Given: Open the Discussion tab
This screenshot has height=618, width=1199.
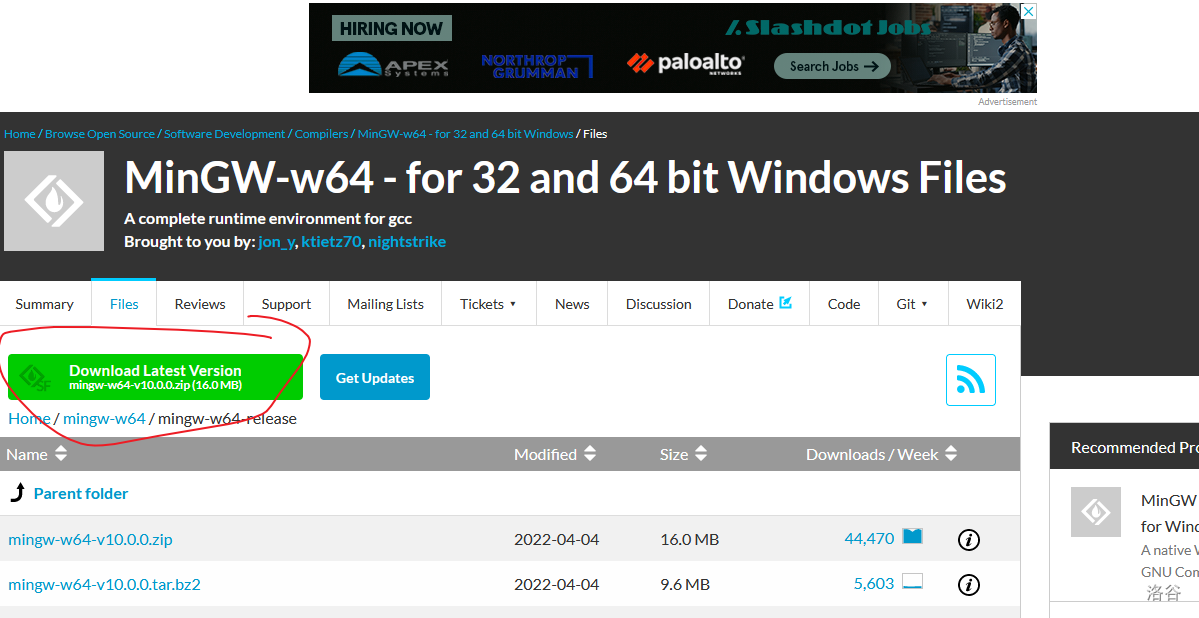Looking at the screenshot, I should coord(658,304).
